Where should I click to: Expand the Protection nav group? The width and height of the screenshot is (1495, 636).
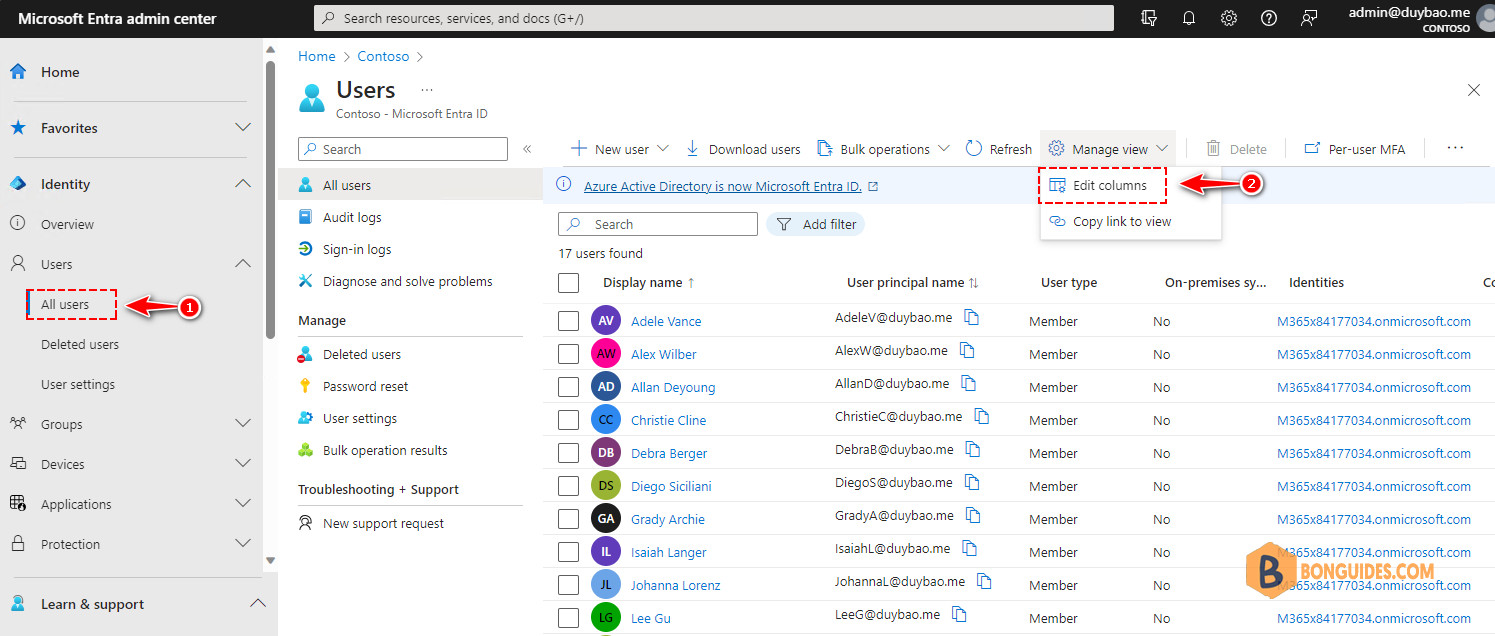click(x=242, y=544)
